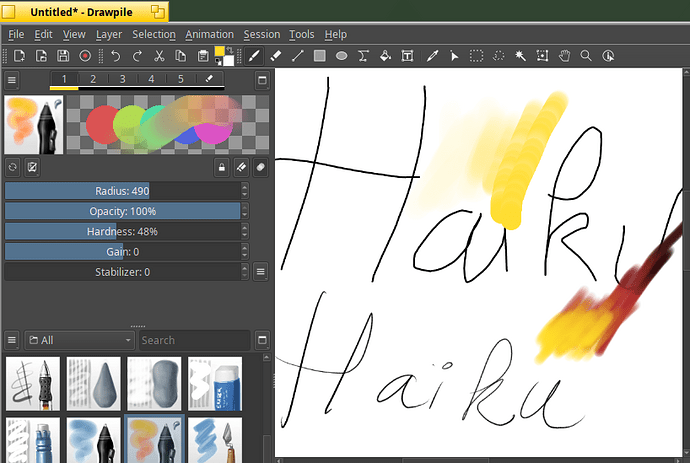This screenshot has width=690, height=463.
Task: Open the stabilizer options menu
Action: 261,272
